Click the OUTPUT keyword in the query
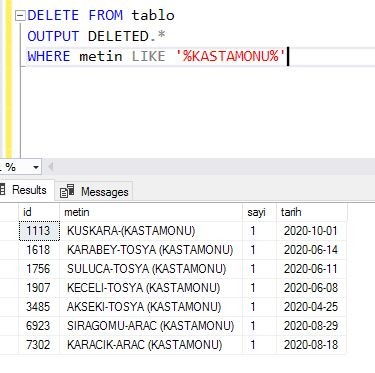This screenshot has width=375, height=373. pyautogui.click(x=53, y=36)
